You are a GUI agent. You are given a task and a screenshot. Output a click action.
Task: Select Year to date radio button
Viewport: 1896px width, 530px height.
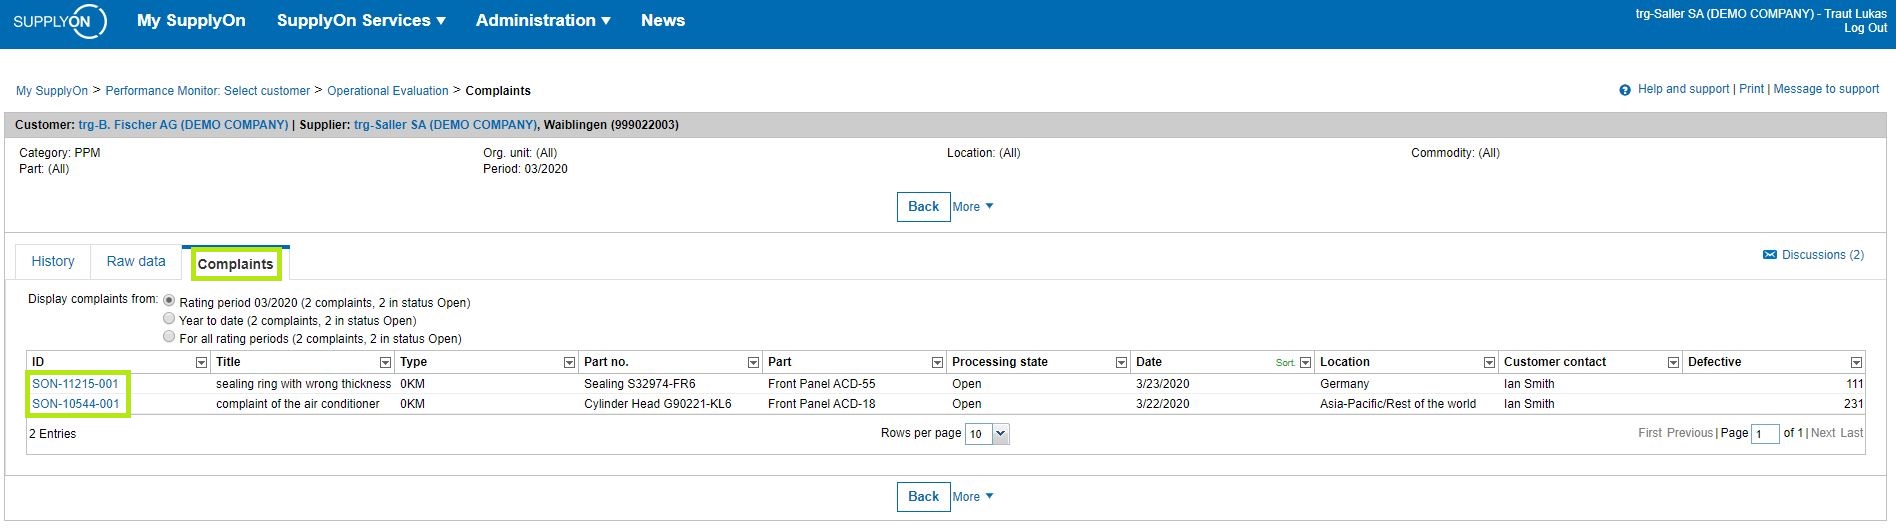click(x=169, y=318)
